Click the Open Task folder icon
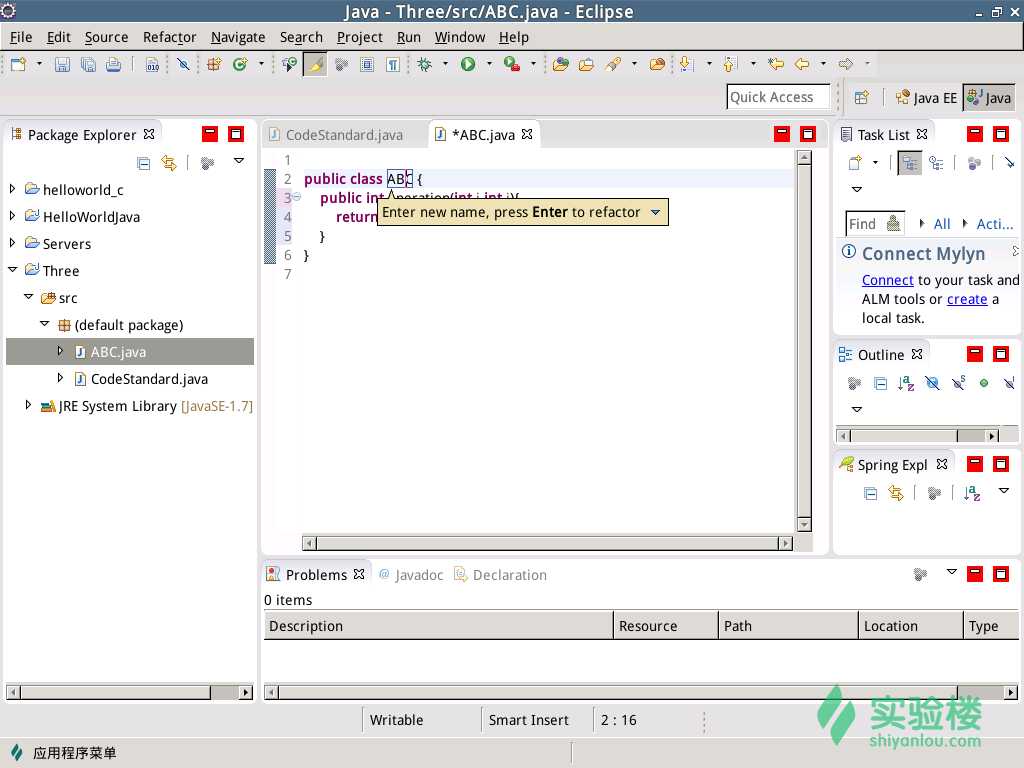The width and height of the screenshot is (1024, 768). pyautogui.click(x=586, y=64)
